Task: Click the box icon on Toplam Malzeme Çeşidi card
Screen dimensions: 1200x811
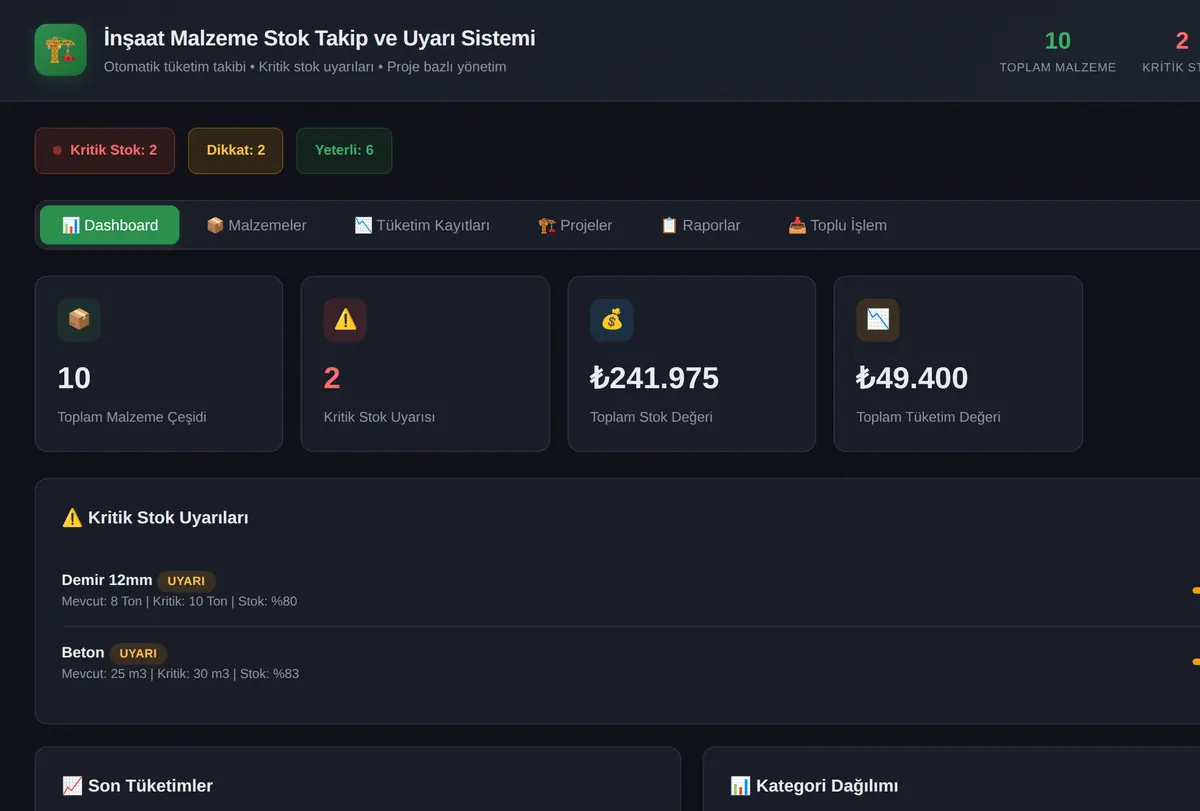Action: pos(79,320)
